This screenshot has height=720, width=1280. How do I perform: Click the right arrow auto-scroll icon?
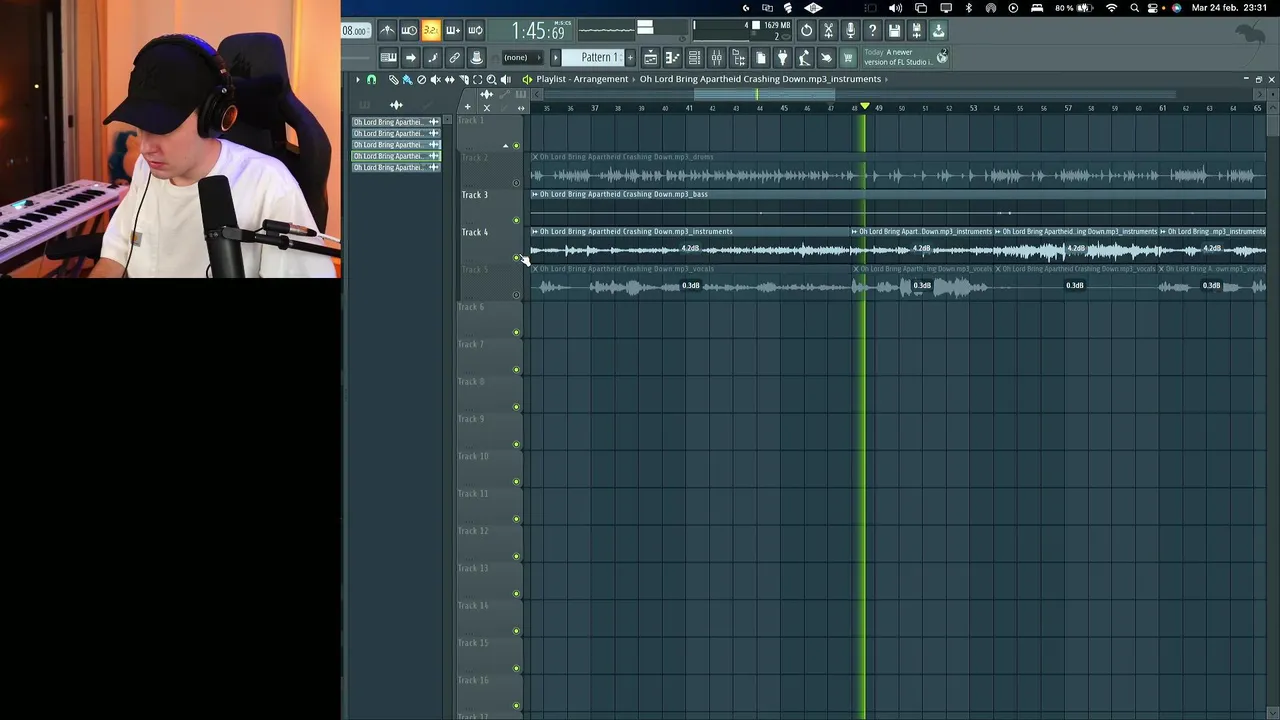[410, 58]
